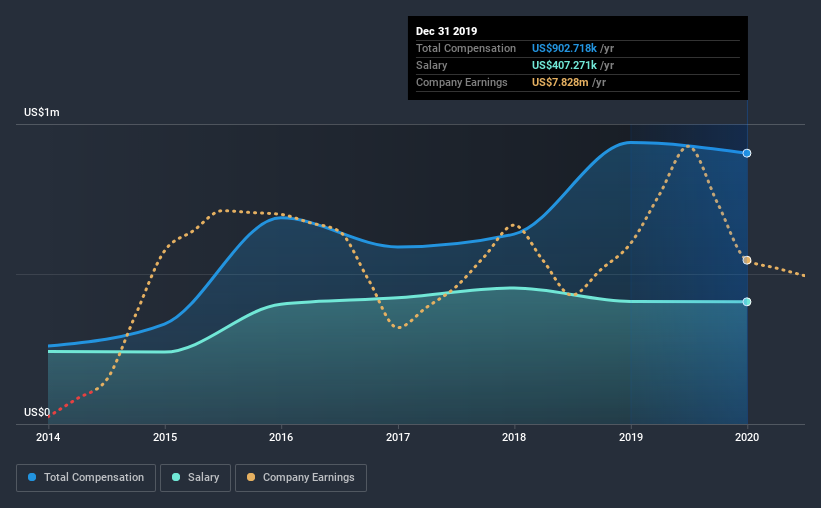Click the blue Total Compensation data point at 2020
The image size is (821, 508).
click(x=747, y=153)
